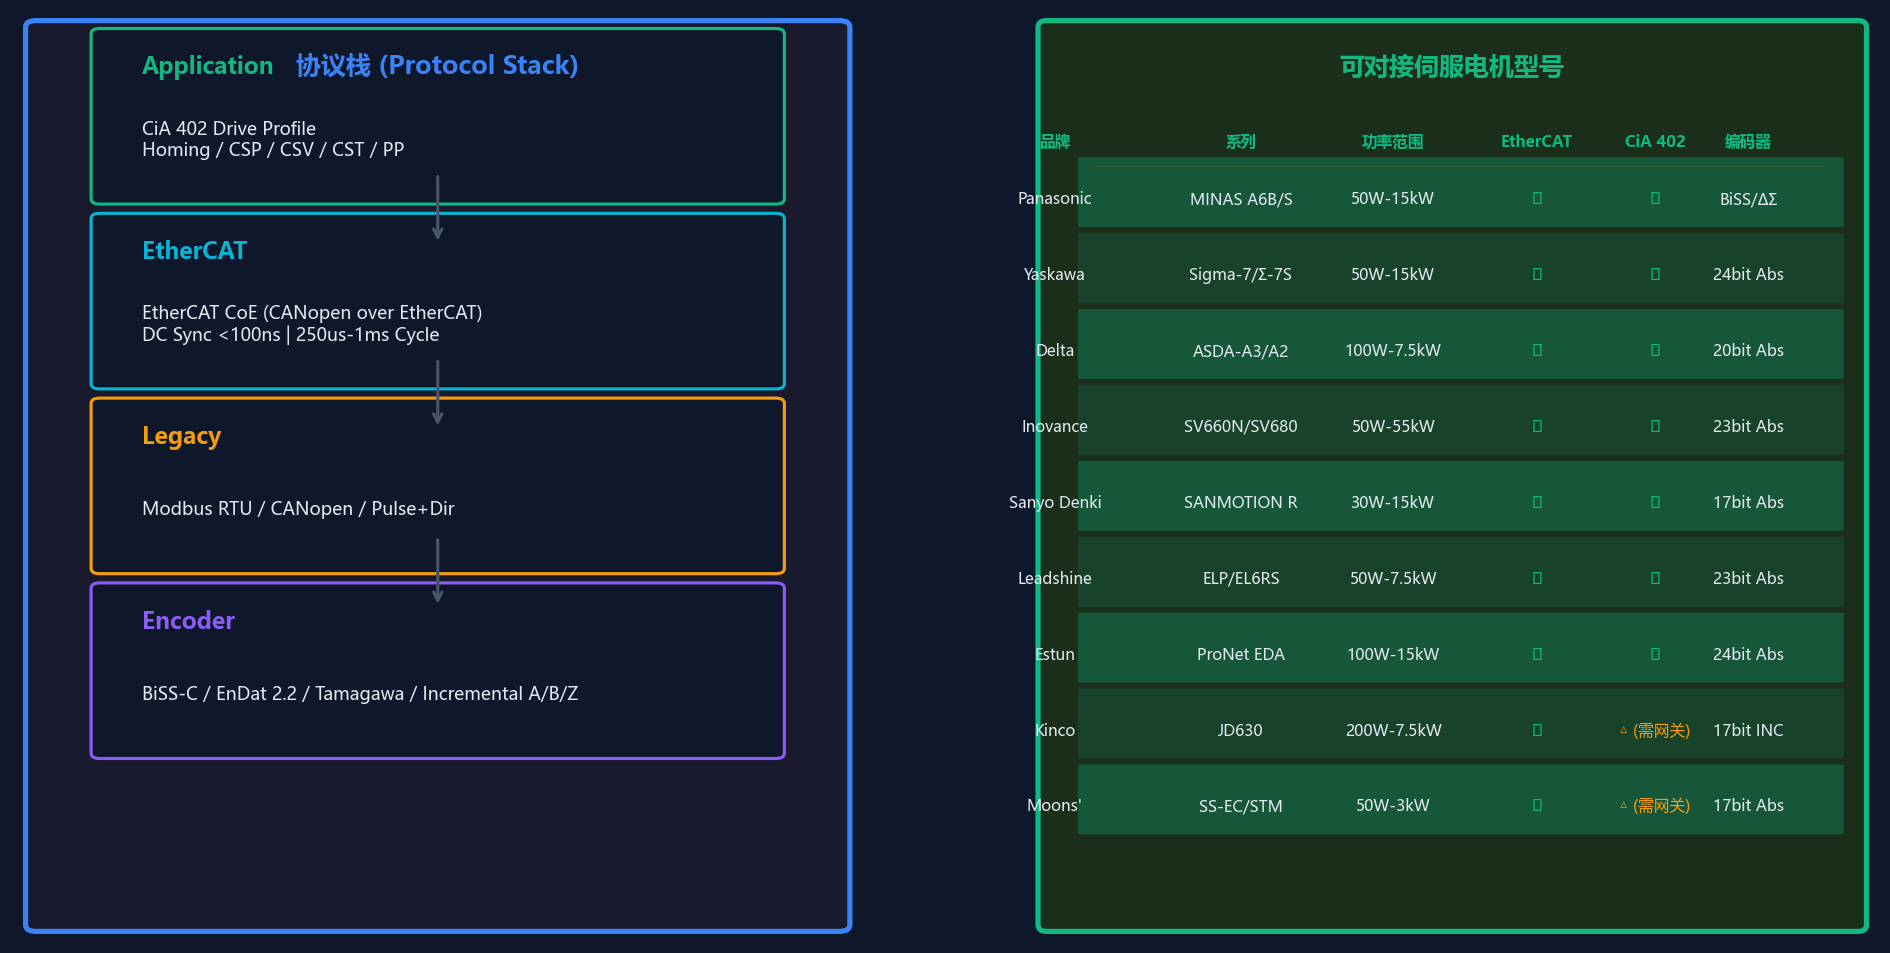Click the 品牌 column header
This screenshot has width=1890, height=953.
[1055, 142]
